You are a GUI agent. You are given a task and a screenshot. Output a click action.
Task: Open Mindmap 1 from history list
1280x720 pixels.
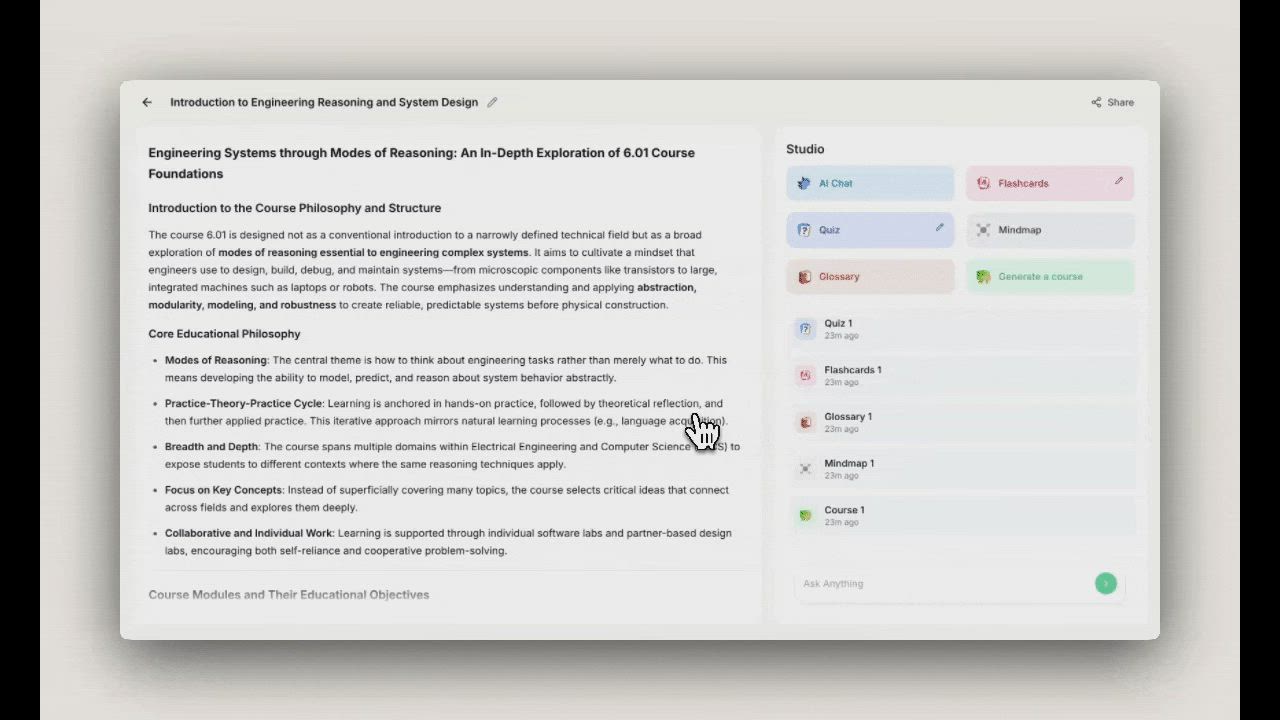tap(964, 469)
